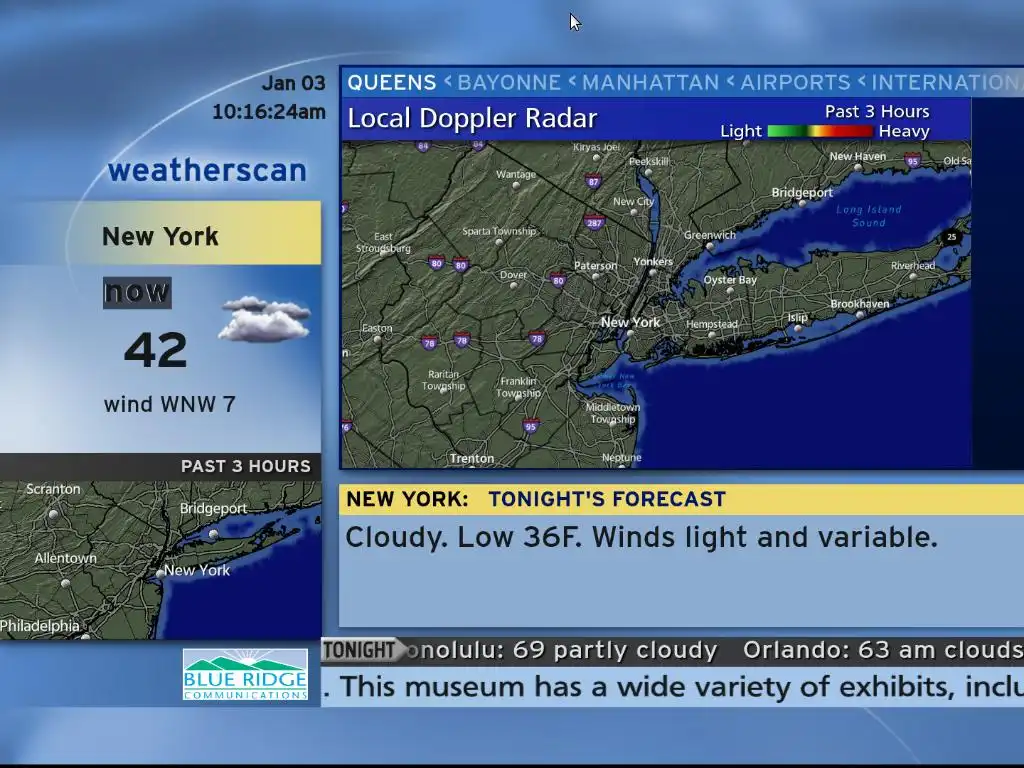Click 'Scranton' on the small map
The image size is (1024, 768).
pyautogui.click(x=53, y=489)
